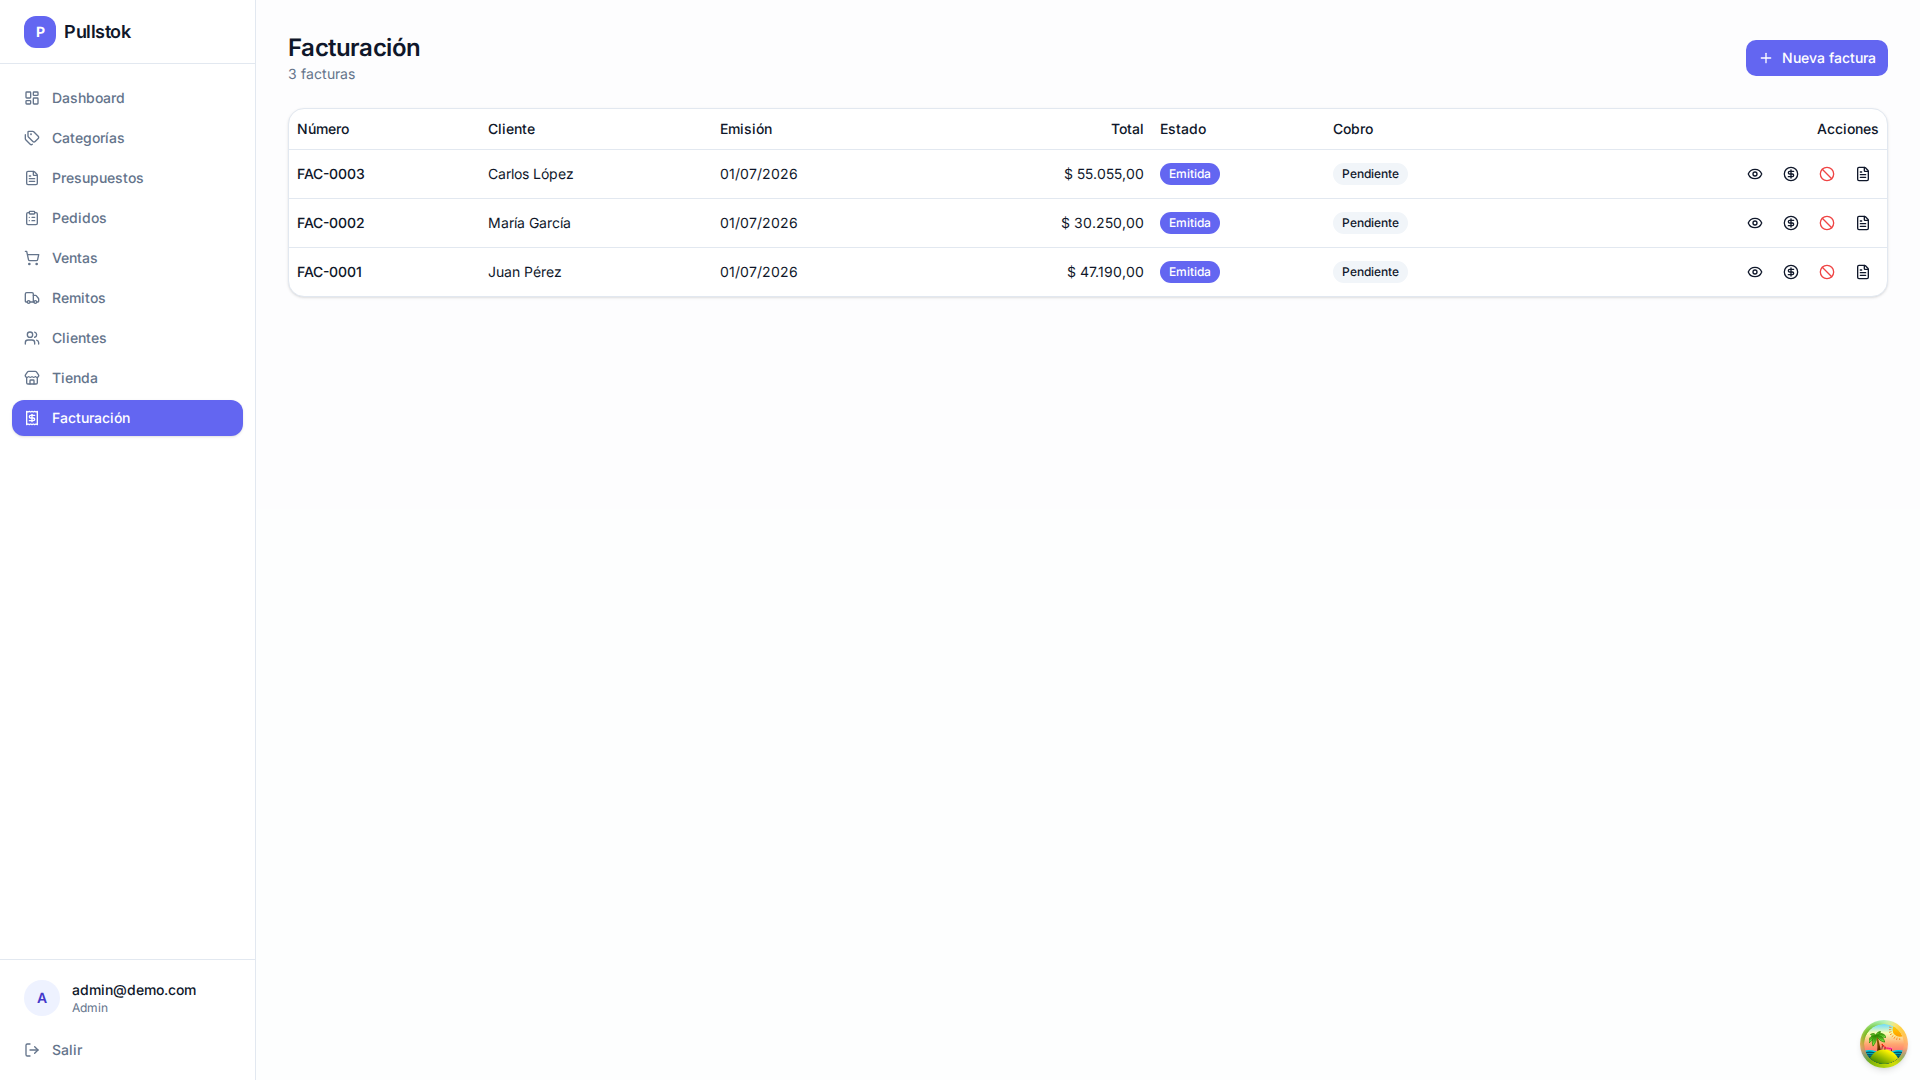The image size is (1920, 1080).
Task: Select the Facturación sidebar item
Action: click(x=127, y=418)
